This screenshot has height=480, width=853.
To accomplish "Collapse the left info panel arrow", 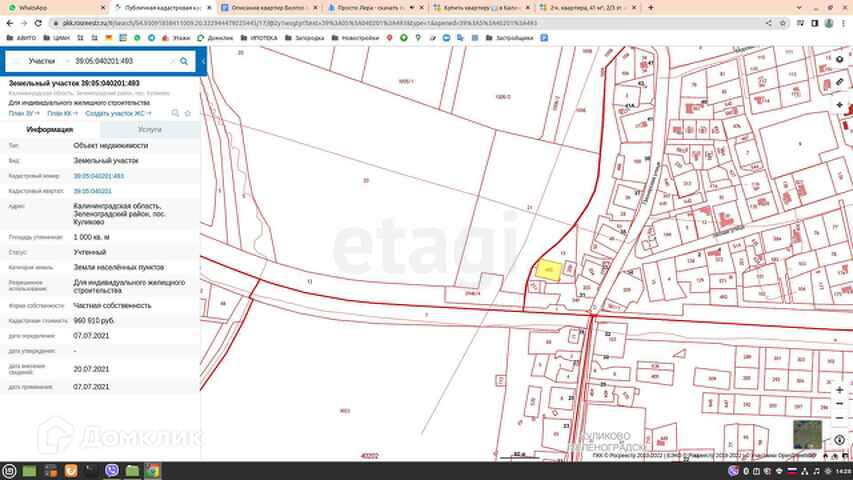I will click(203, 61).
